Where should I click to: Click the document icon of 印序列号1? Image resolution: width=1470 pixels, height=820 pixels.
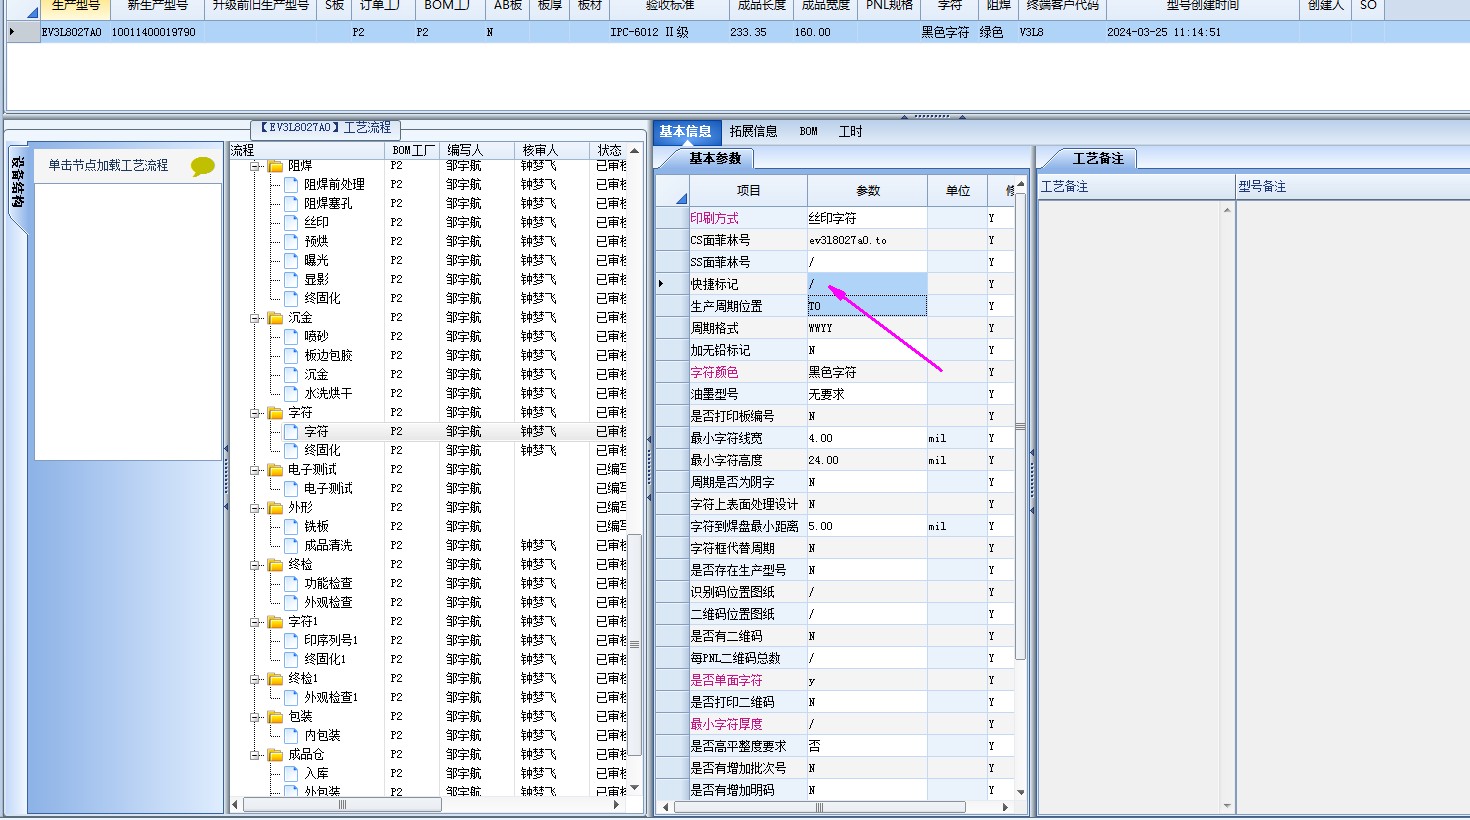291,641
